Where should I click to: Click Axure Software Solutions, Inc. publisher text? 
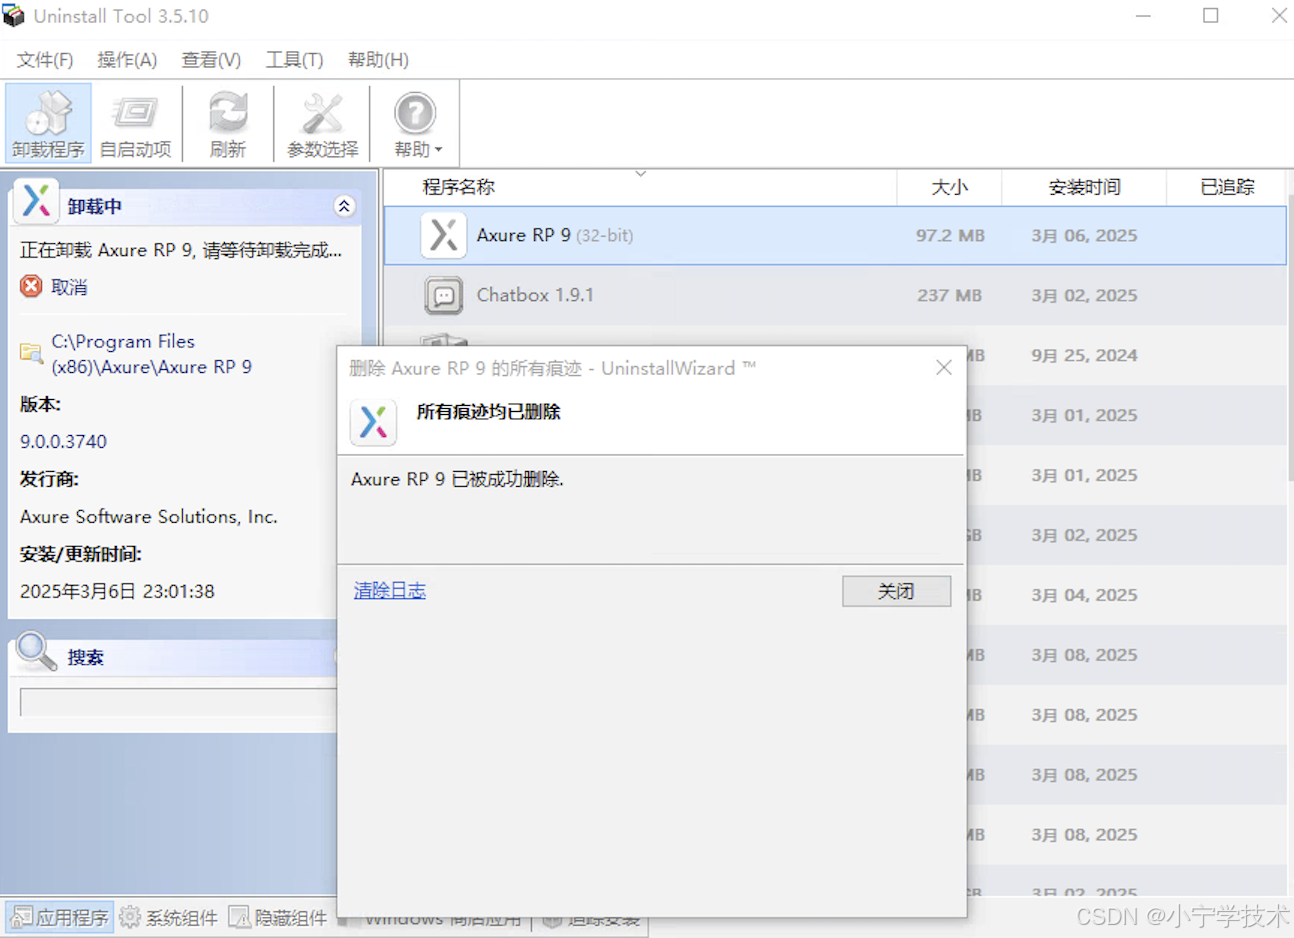[x=149, y=517]
